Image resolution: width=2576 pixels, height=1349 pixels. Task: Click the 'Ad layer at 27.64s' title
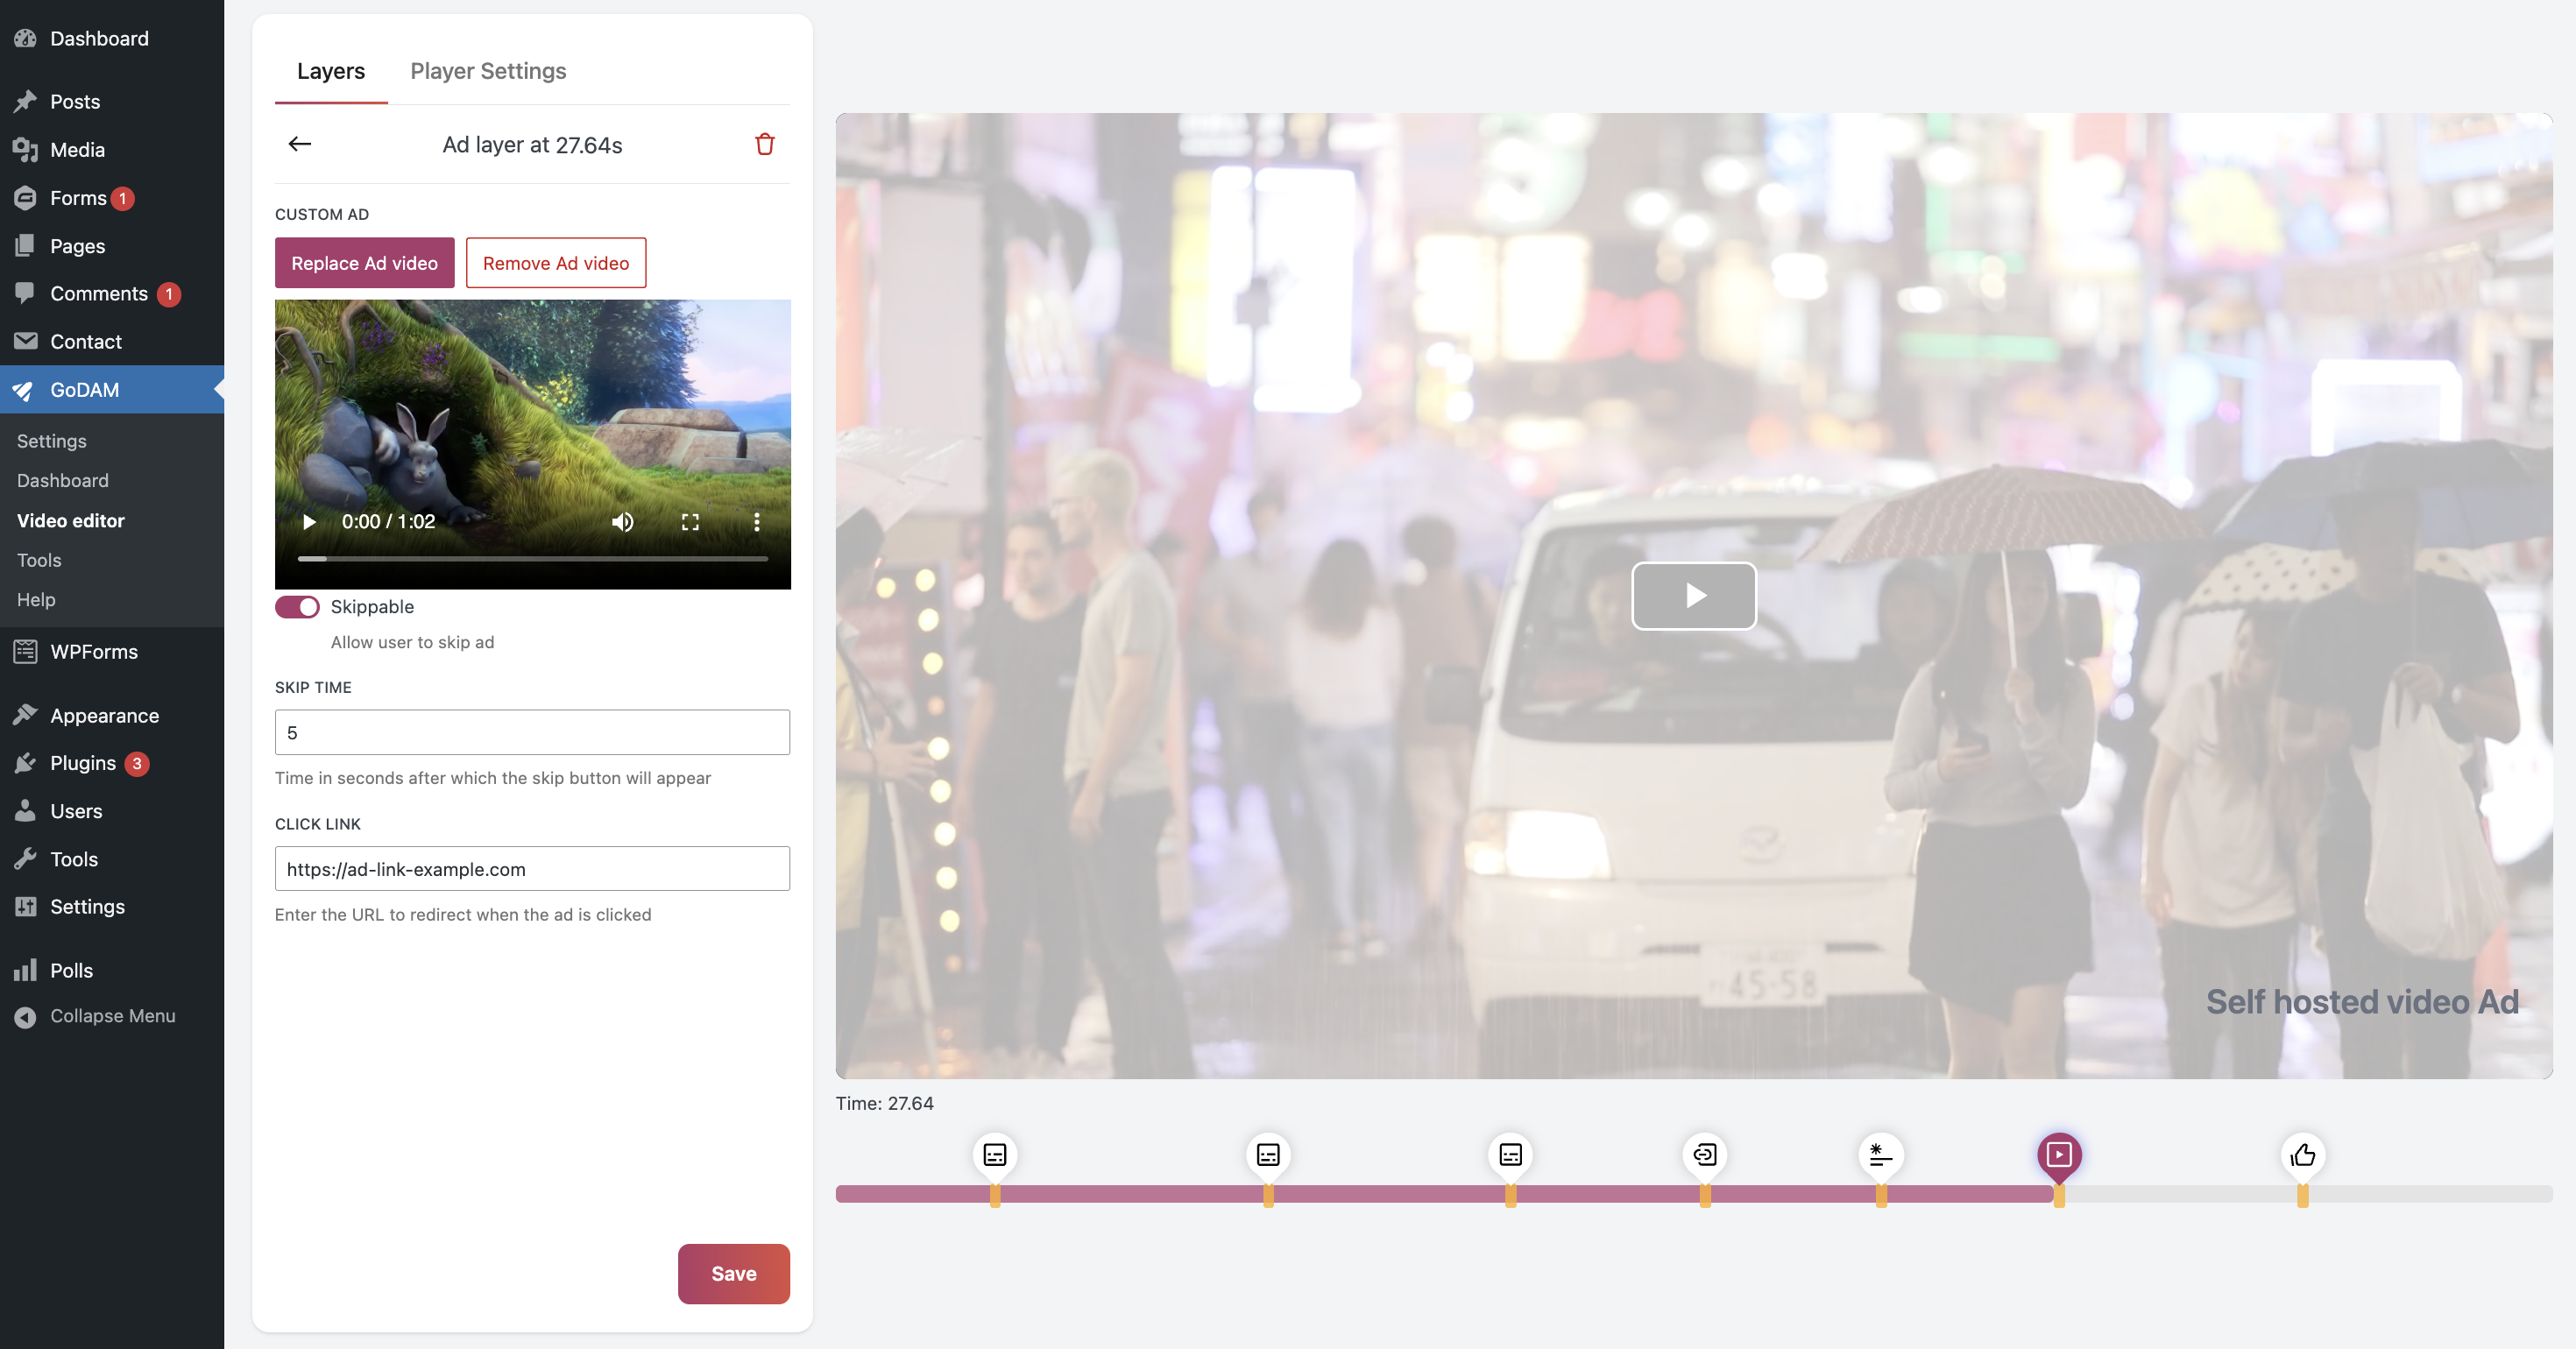pyautogui.click(x=532, y=145)
